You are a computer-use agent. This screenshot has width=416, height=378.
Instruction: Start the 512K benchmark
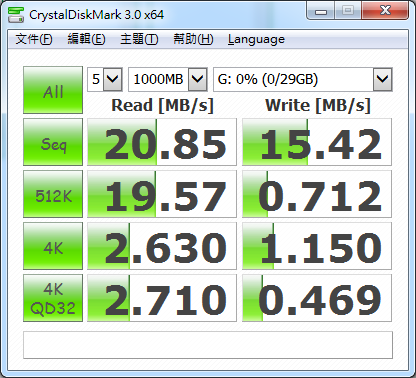53,194
